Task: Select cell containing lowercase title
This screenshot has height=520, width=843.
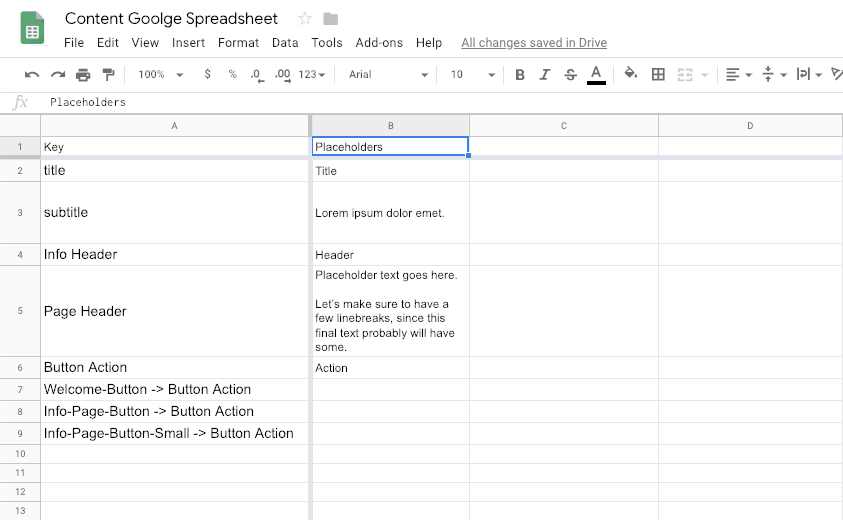Action: [174, 170]
